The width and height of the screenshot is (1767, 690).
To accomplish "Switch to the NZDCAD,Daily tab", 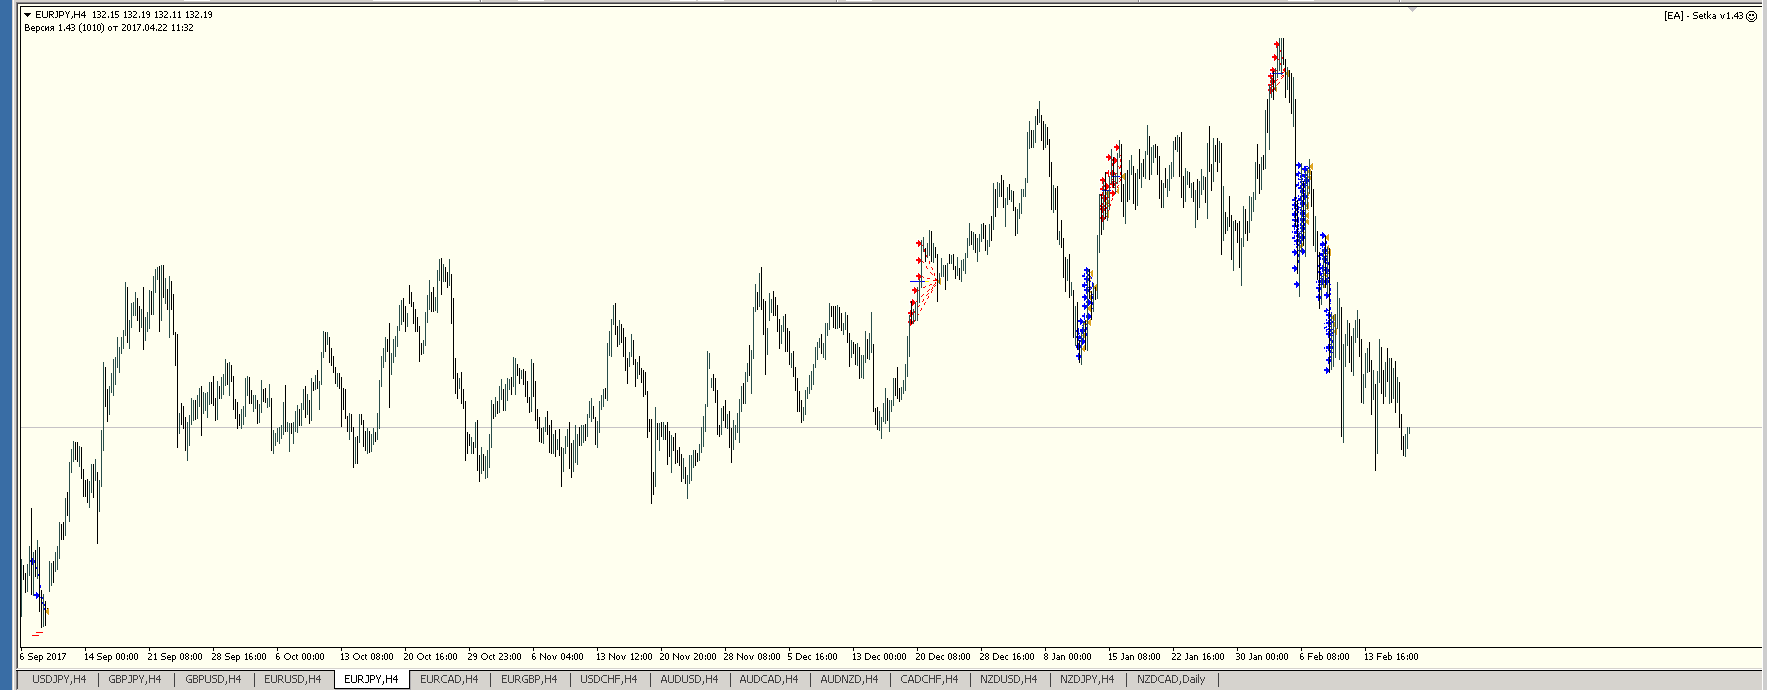I will click(1171, 679).
